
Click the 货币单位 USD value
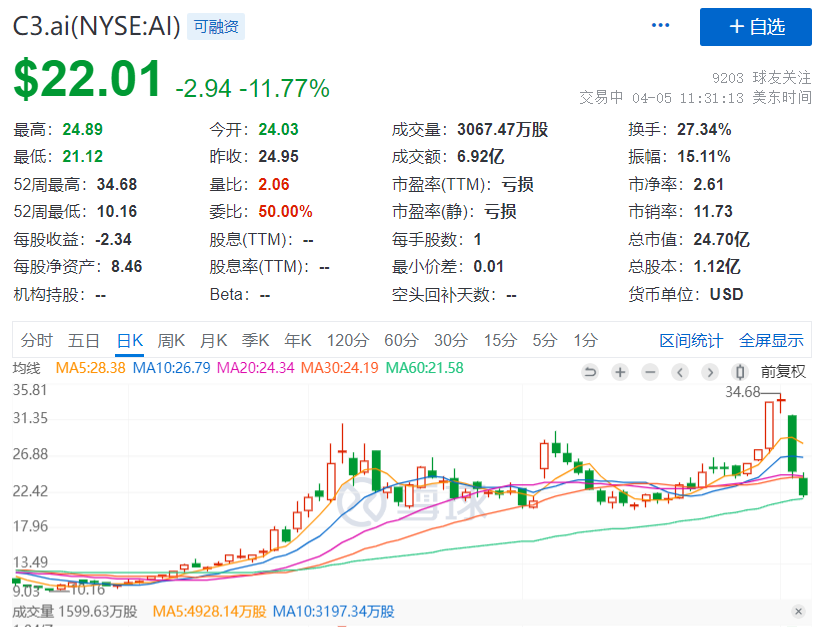[726, 294]
